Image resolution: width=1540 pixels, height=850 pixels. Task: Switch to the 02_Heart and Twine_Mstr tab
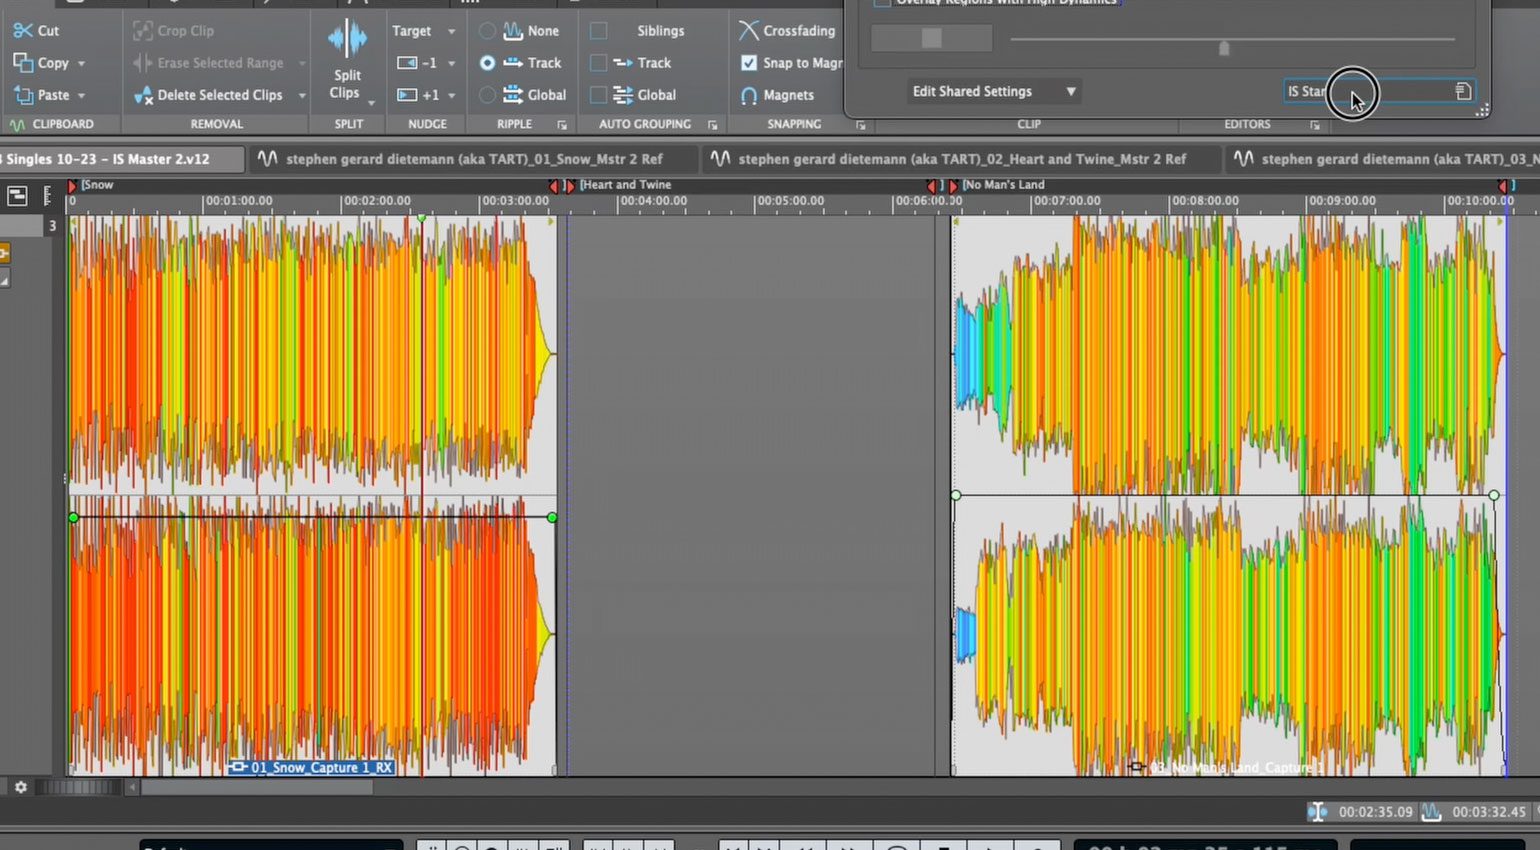960,159
